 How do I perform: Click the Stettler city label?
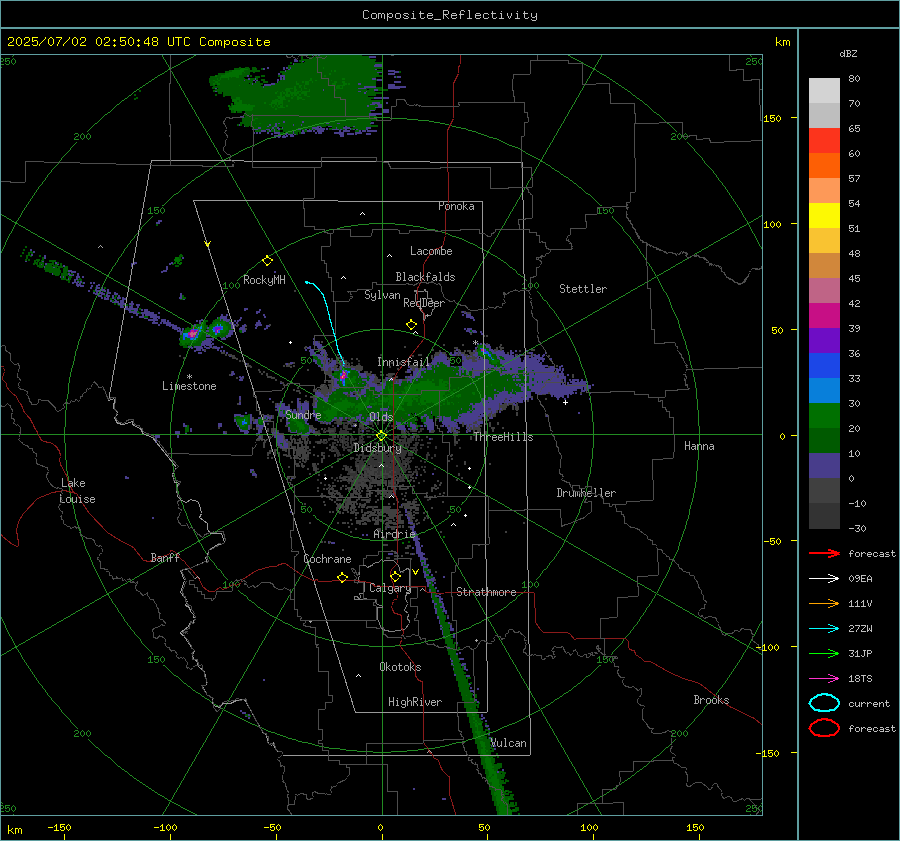click(583, 289)
